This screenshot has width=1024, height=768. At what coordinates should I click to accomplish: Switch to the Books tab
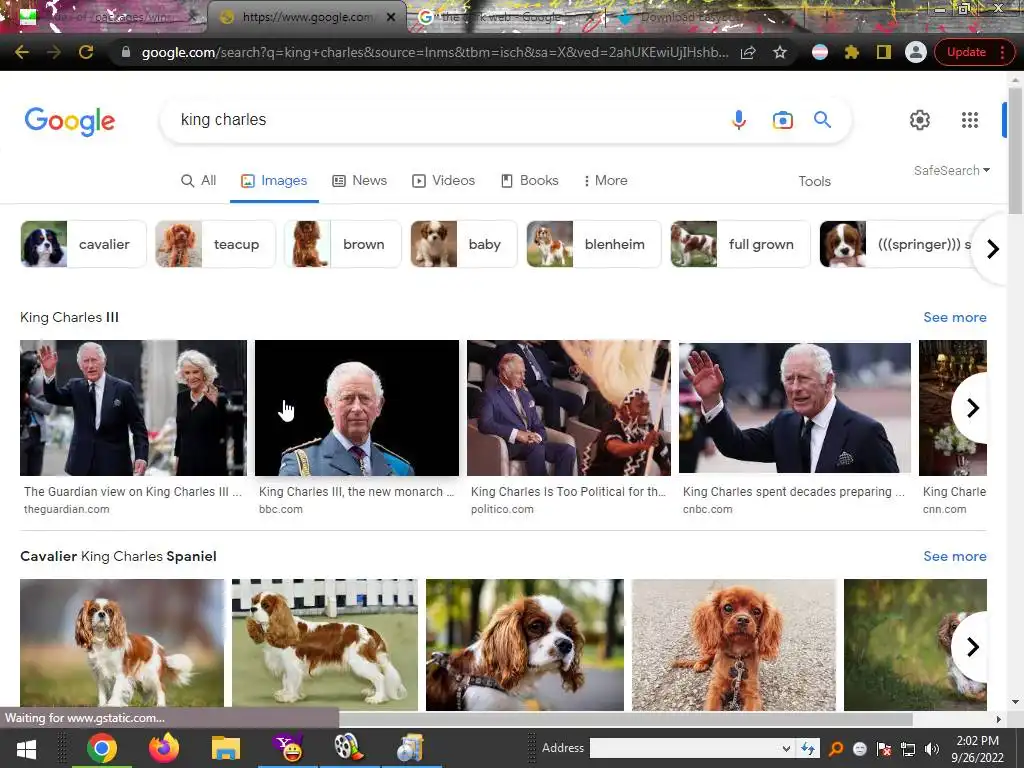(x=530, y=181)
